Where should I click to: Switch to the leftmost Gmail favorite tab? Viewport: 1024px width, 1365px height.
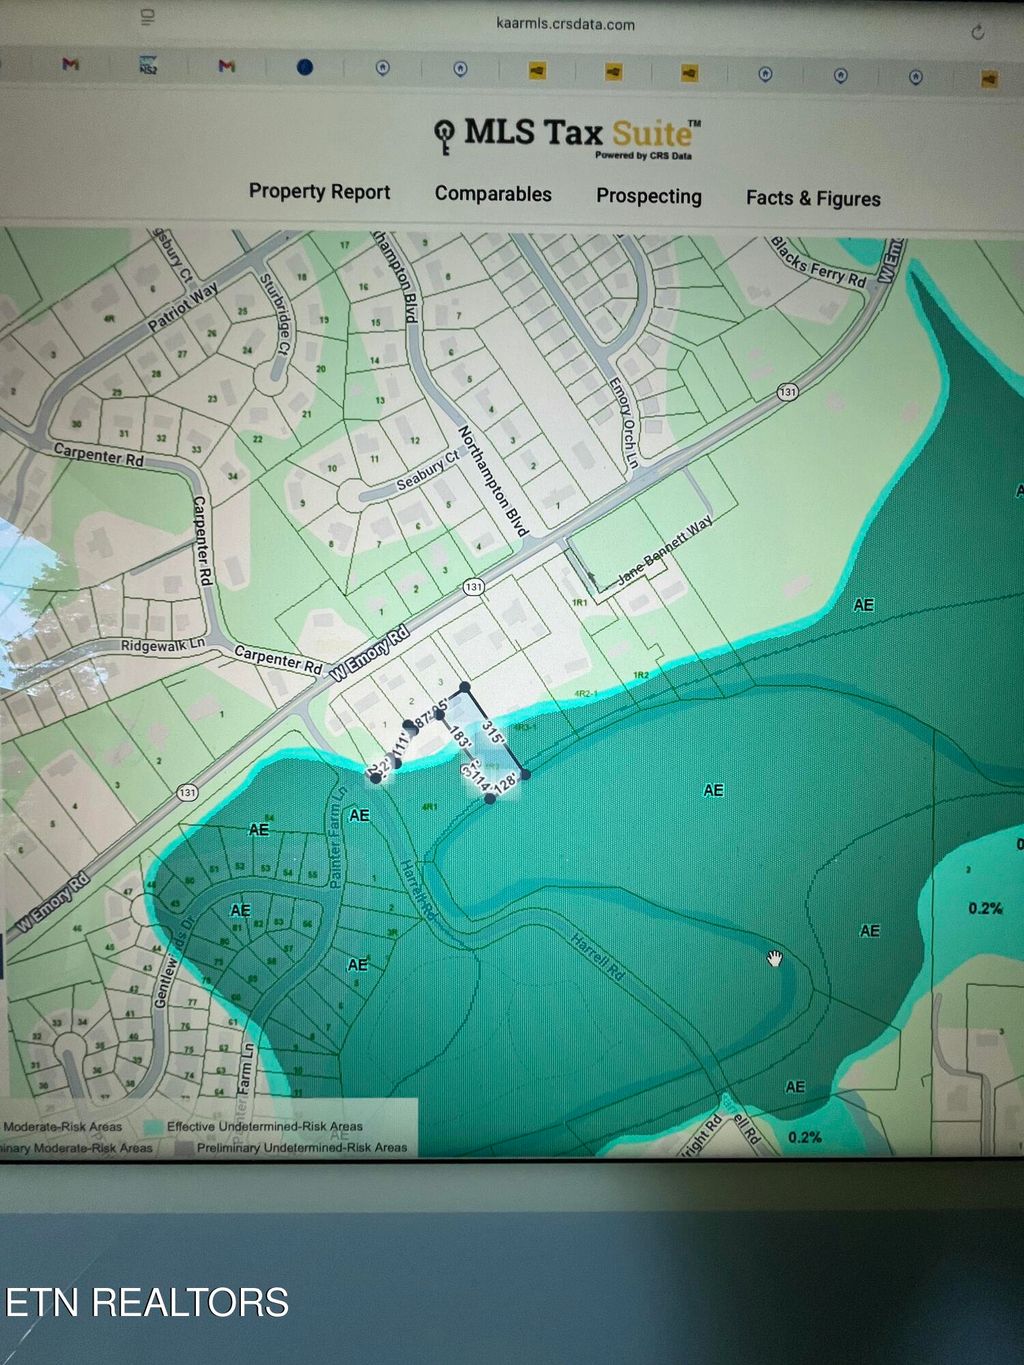click(71, 65)
